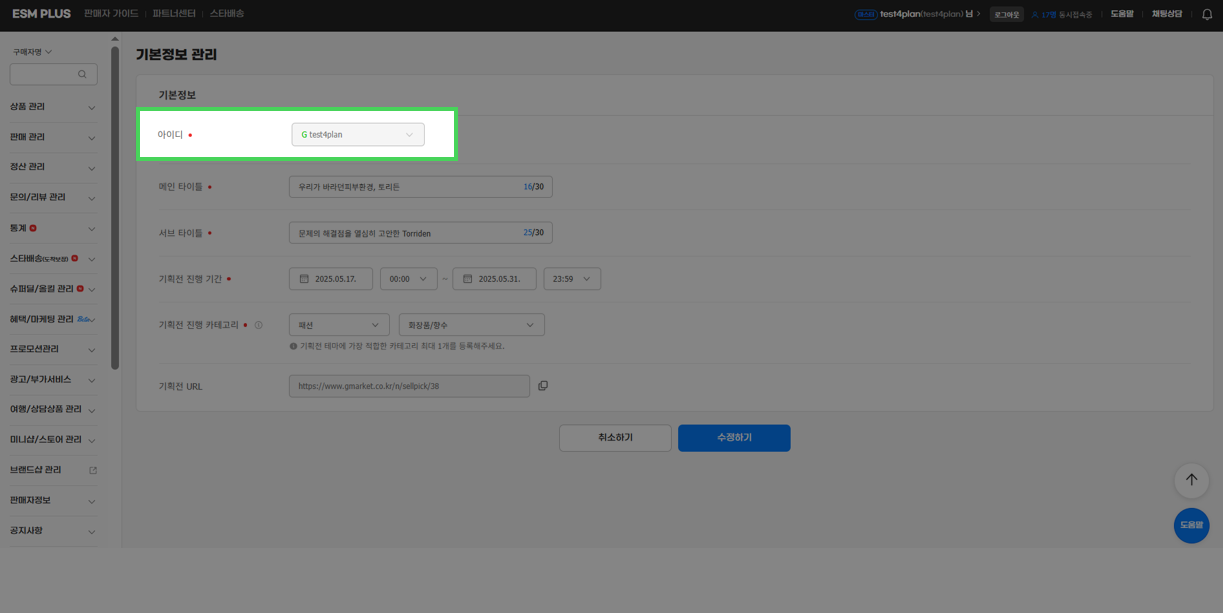Screen dimensions: 1223x613
Task: Expand the 판매자정보 sidebar menu
Action: click(x=53, y=500)
